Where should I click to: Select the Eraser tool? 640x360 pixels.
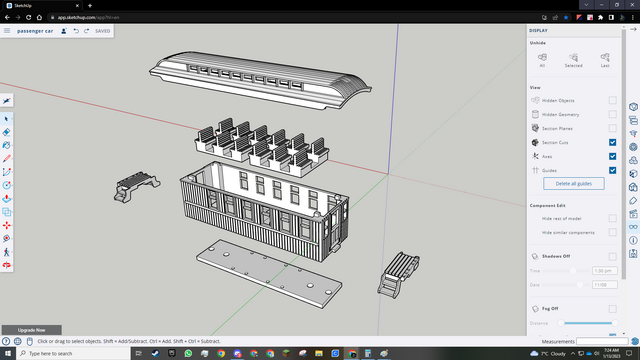point(7,132)
